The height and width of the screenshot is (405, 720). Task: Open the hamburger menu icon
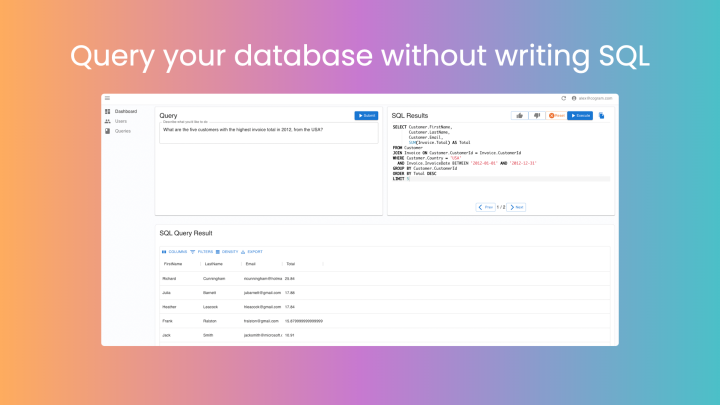coord(107,98)
